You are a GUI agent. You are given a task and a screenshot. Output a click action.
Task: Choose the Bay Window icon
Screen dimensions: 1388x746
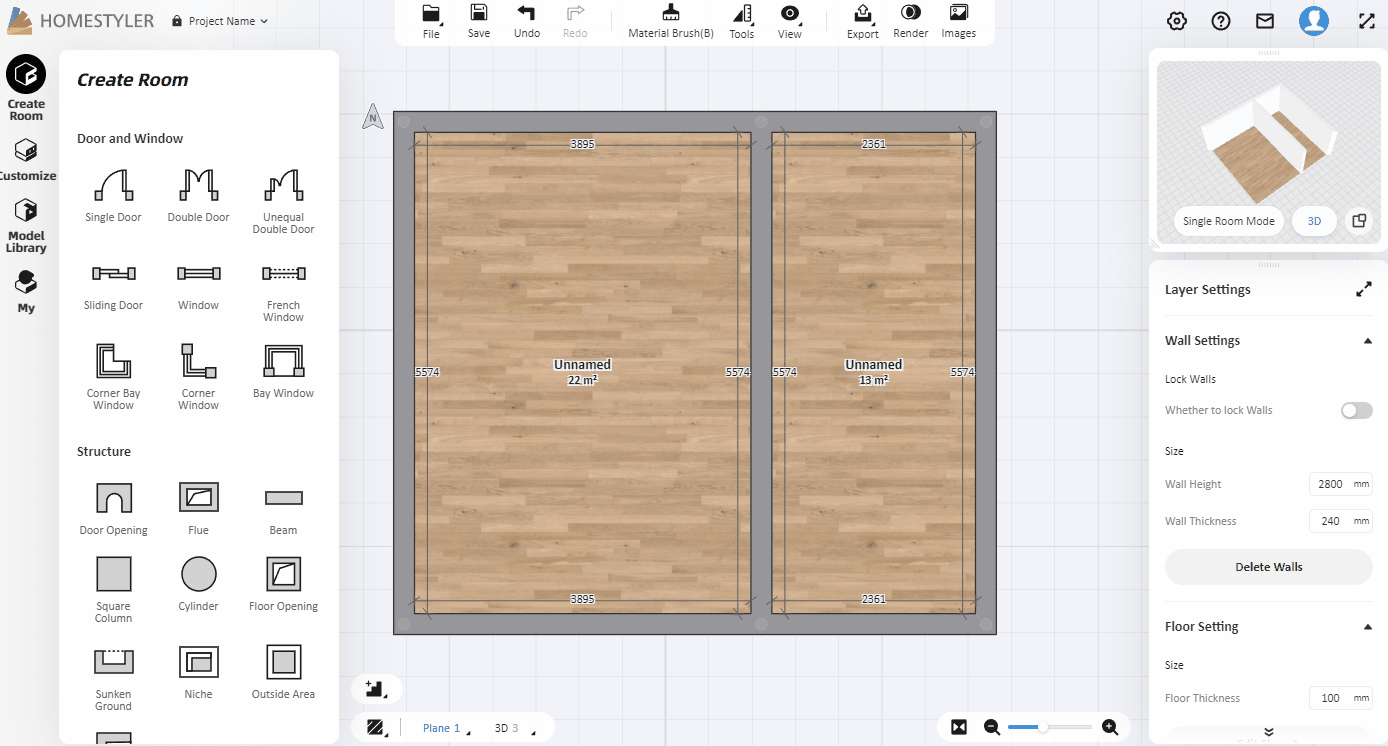point(283,360)
